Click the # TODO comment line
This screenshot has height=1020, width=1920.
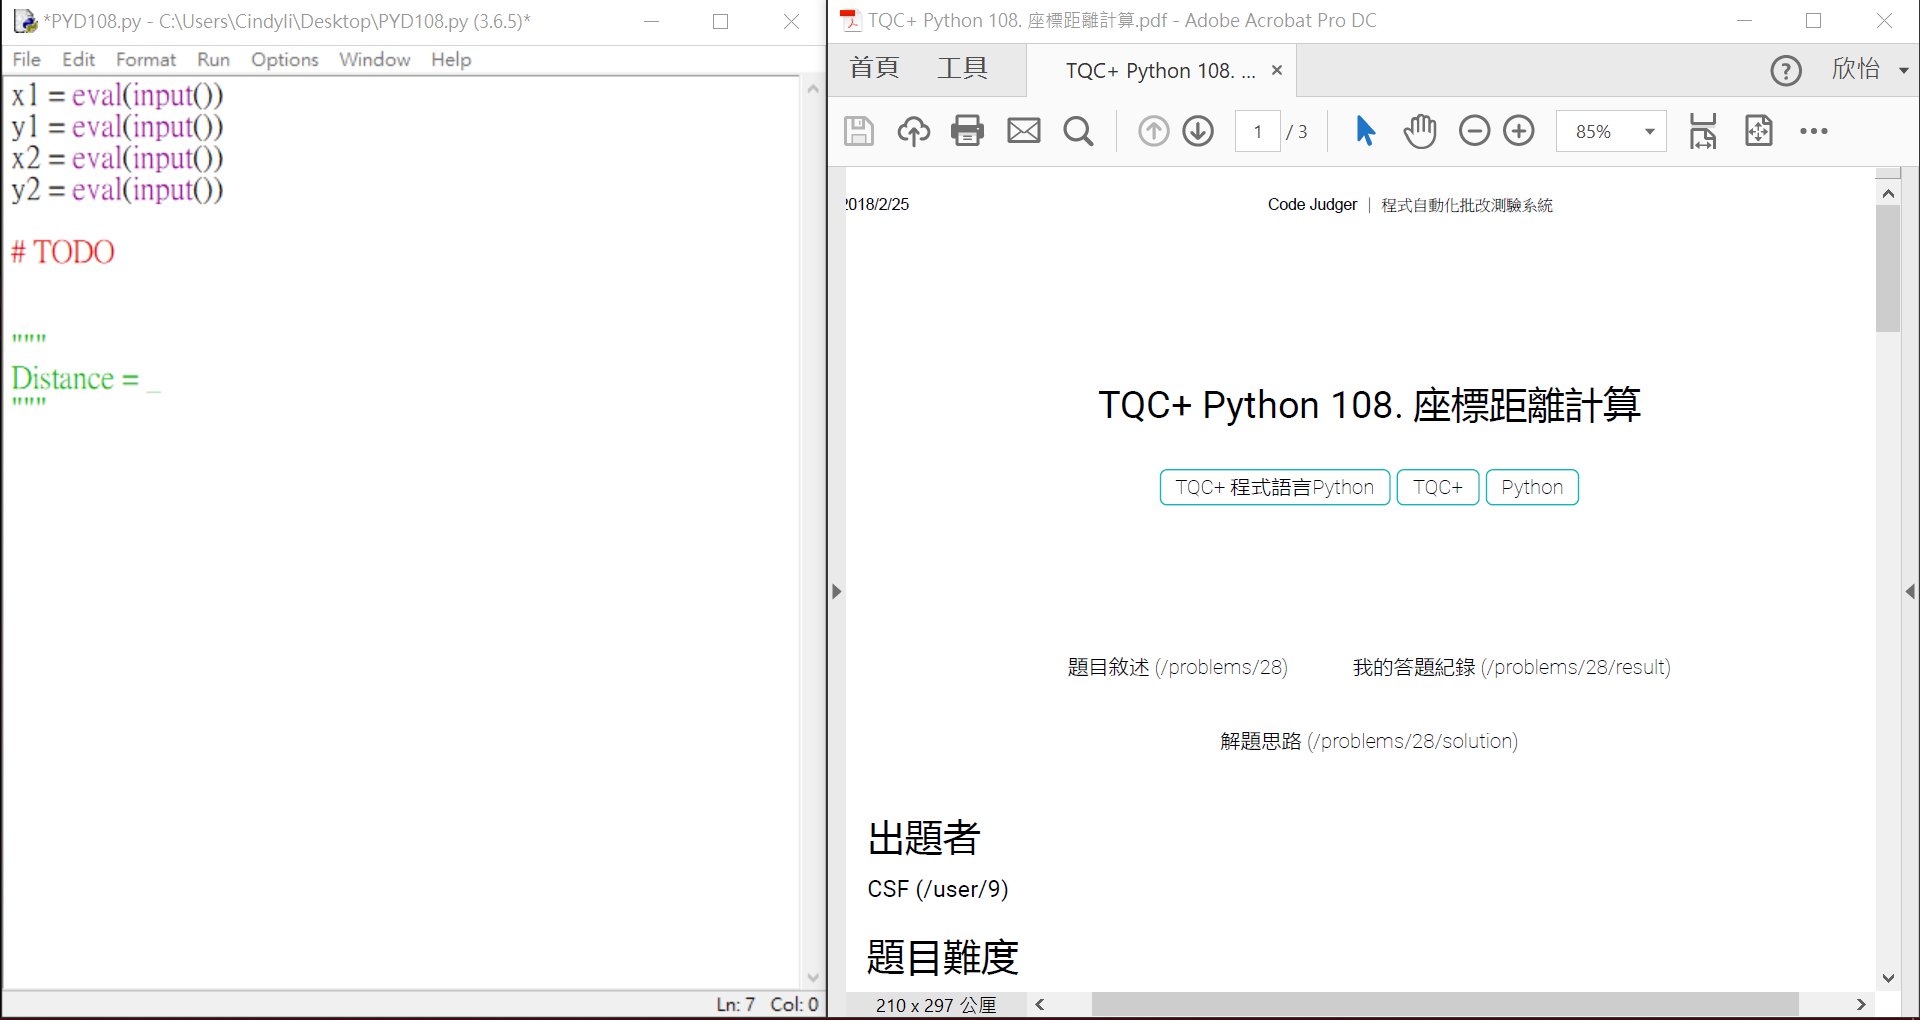[x=63, y=252]
